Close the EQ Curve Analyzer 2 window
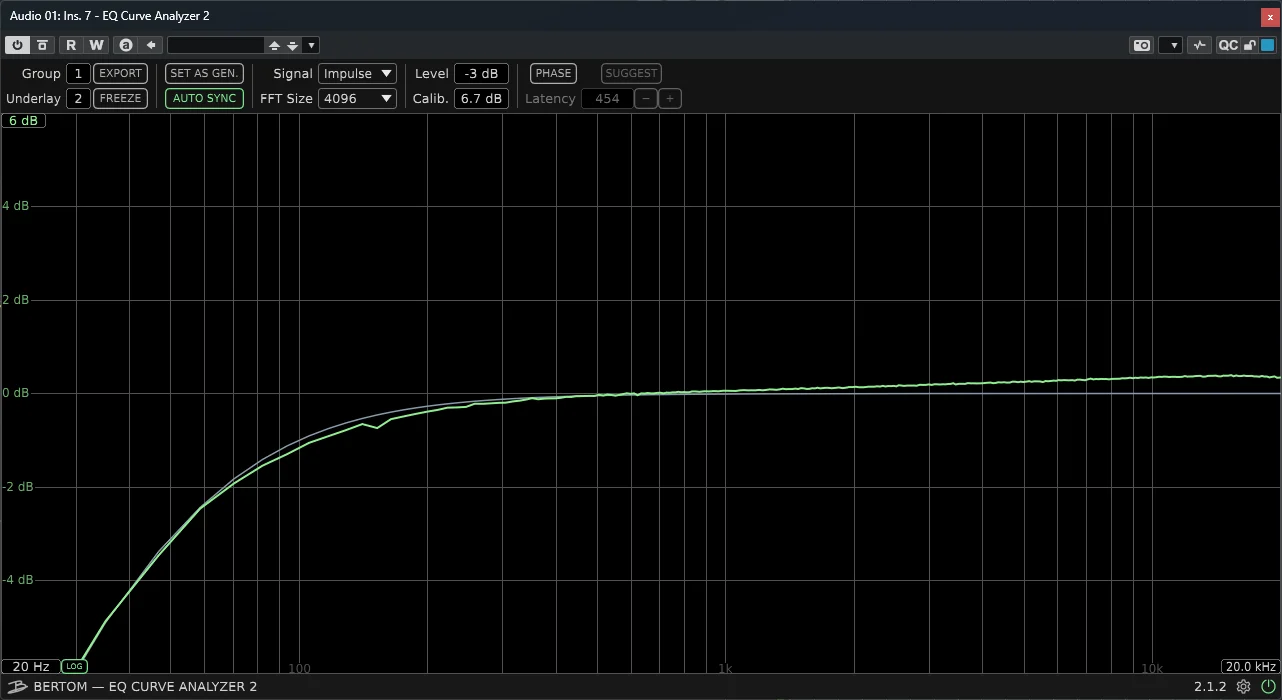1282x700 pixels. pyautogui.click(x=1270, y=16)
